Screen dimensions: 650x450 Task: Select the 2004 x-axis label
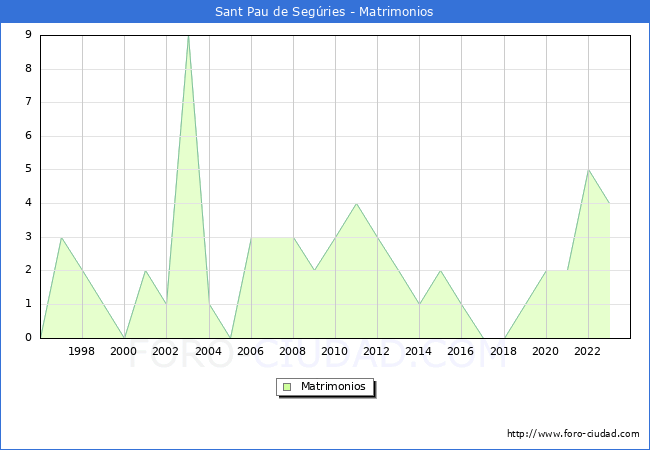[208, 351]
